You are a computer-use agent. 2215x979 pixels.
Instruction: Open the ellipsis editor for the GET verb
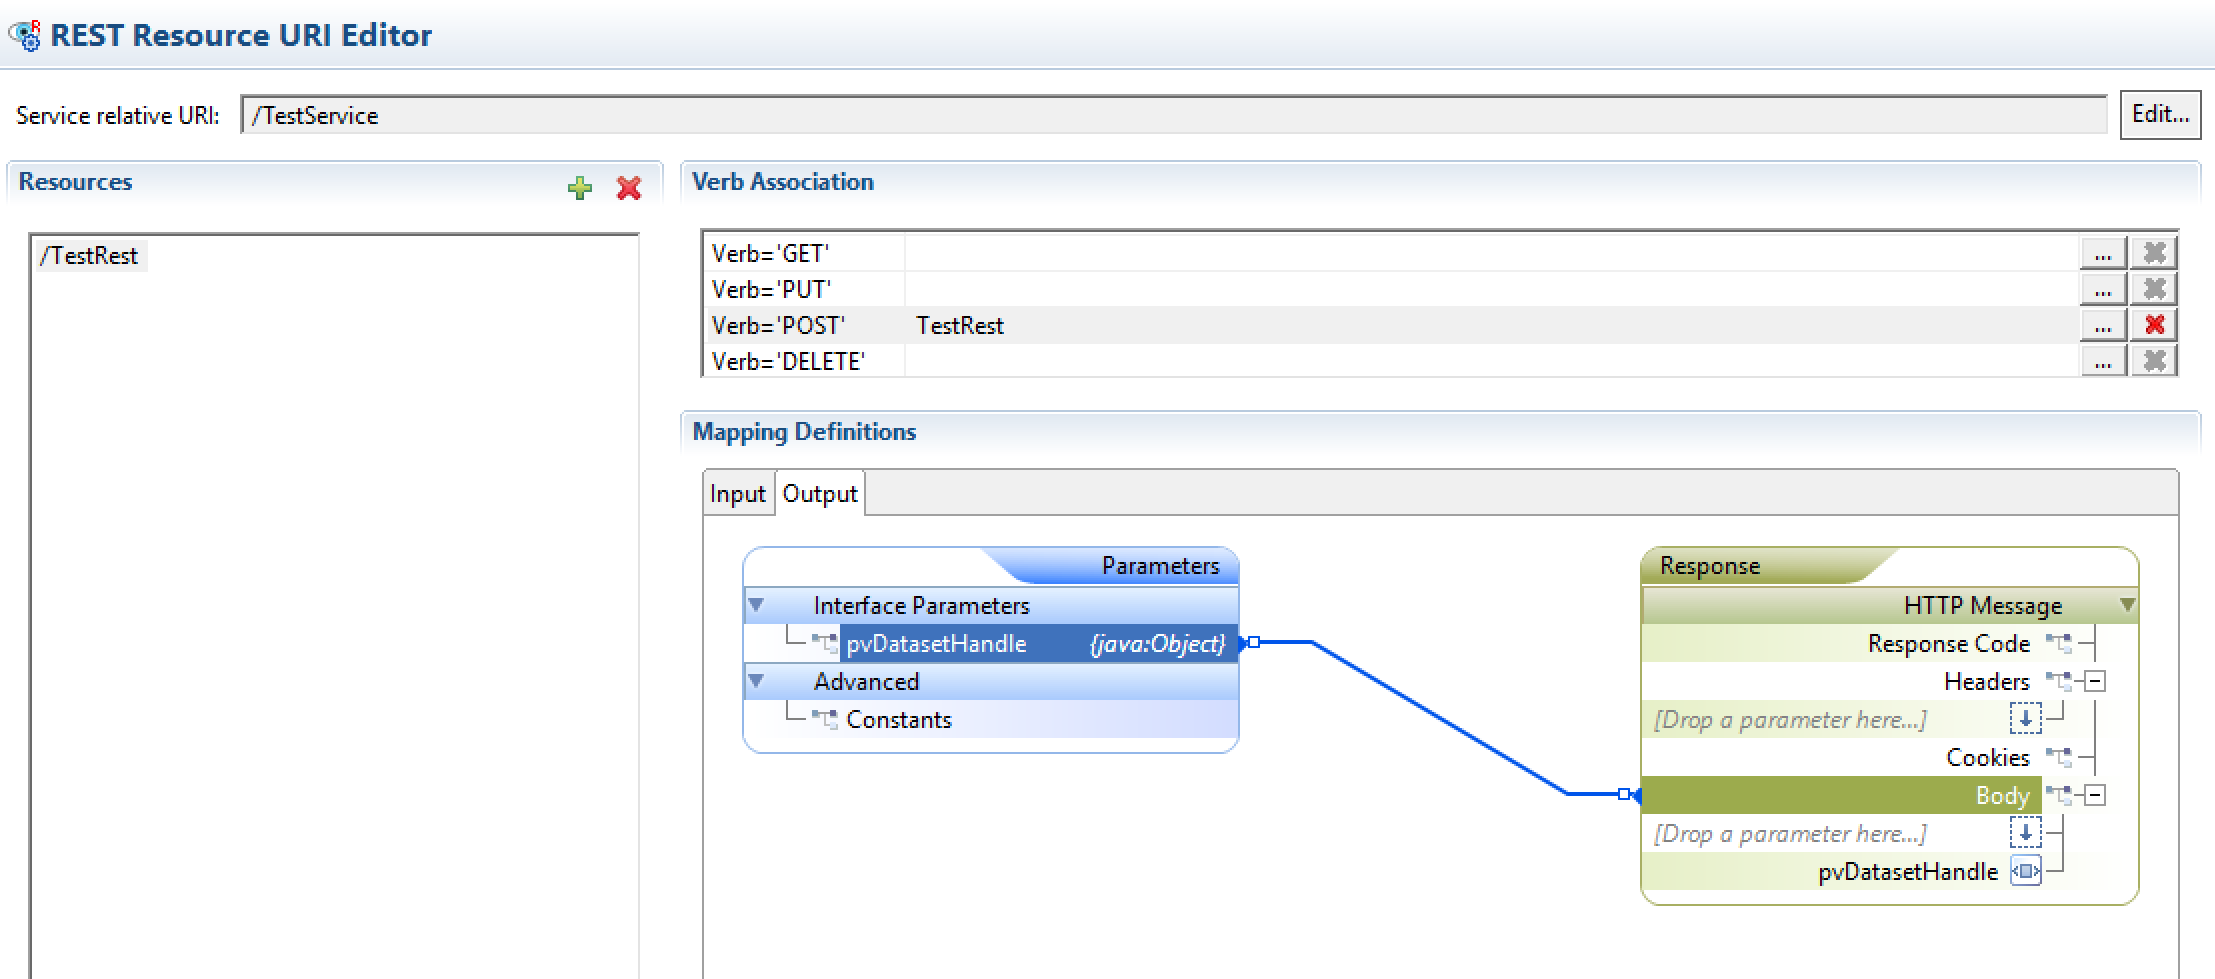2103,252
